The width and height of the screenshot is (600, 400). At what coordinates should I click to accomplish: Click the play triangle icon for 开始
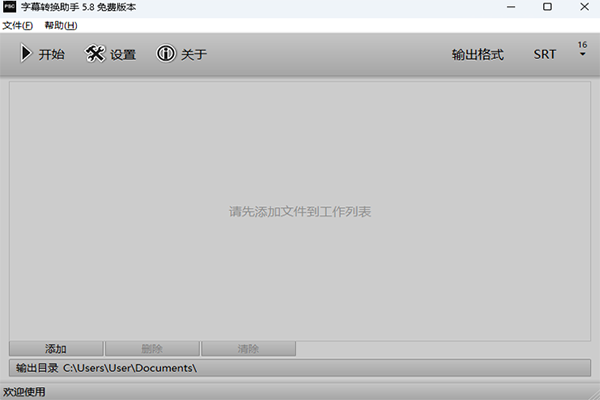26,54
